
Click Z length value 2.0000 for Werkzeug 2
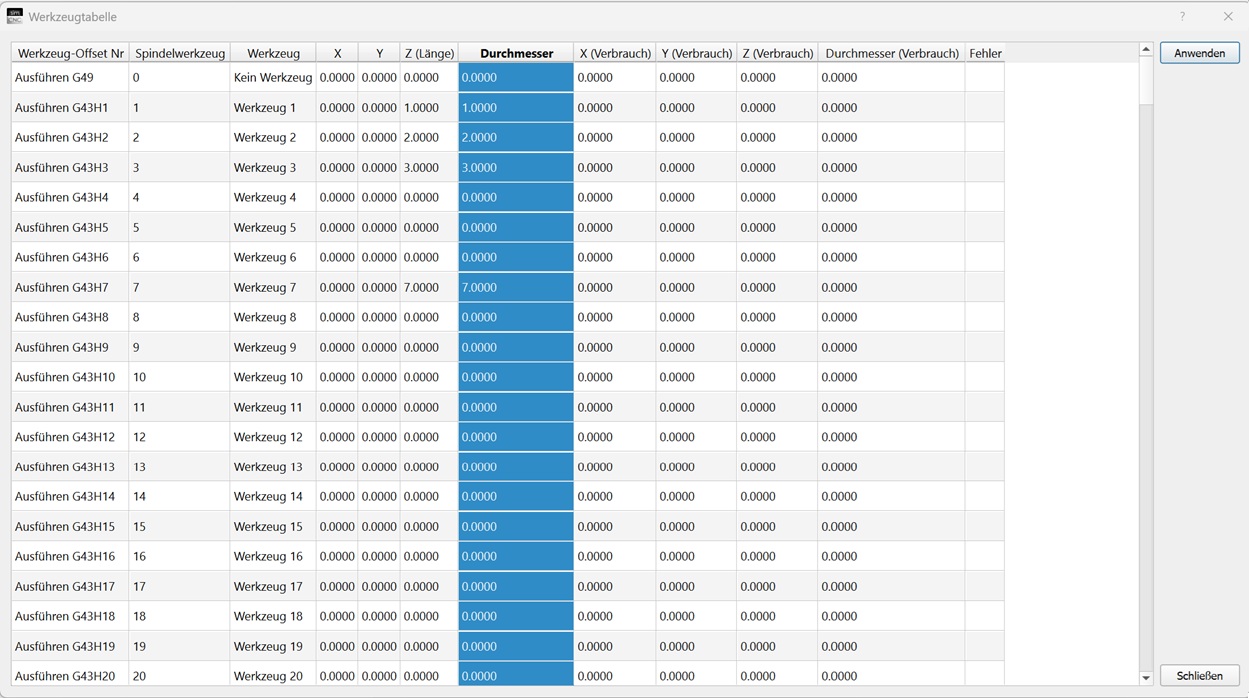[x=429, y=137]
